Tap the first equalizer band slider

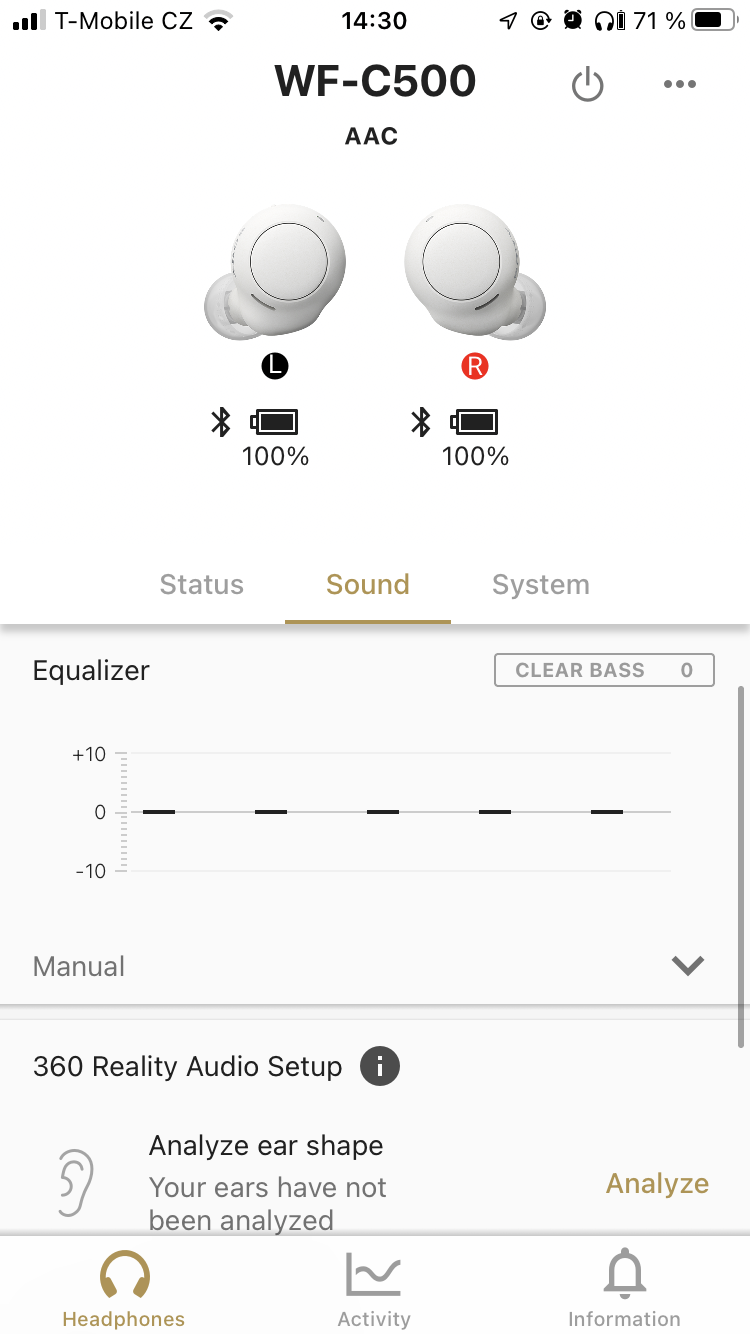tap(159, 812)
